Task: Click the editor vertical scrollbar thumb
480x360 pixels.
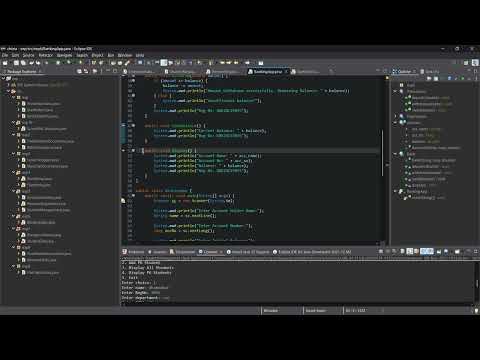Action: pyautogui.click(x=383, y=153)
